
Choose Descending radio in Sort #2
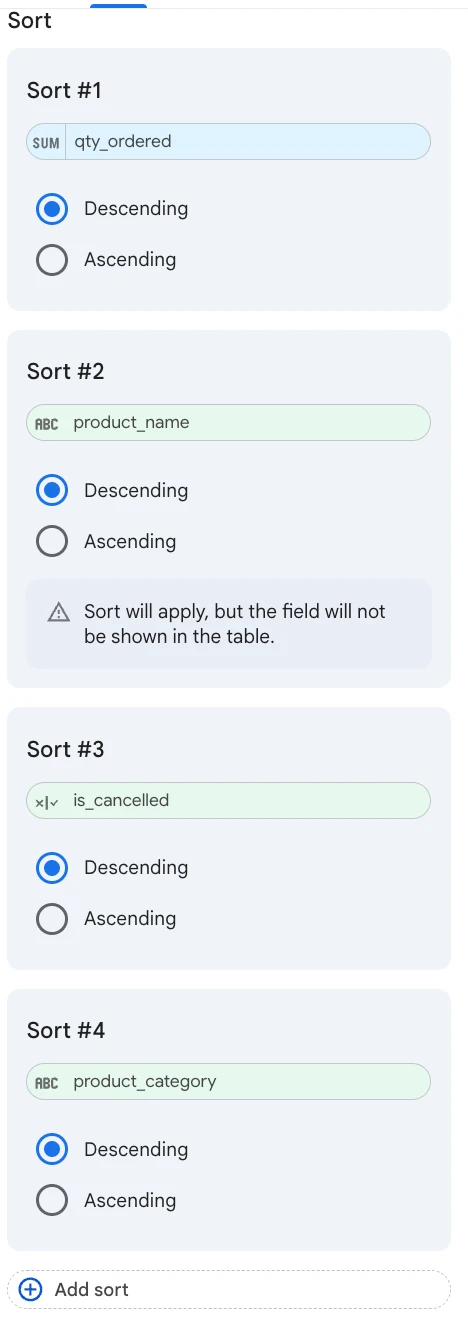52,491
